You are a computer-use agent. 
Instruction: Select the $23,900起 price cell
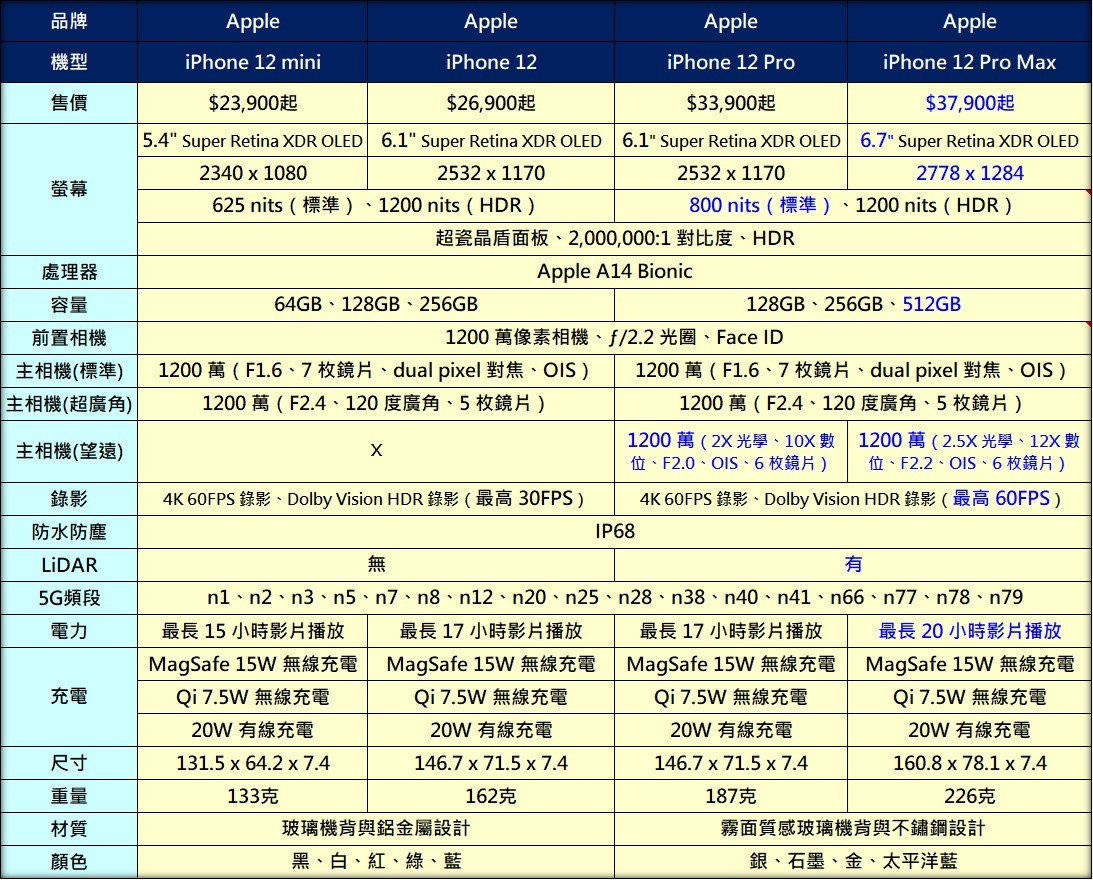pos(252,103)
